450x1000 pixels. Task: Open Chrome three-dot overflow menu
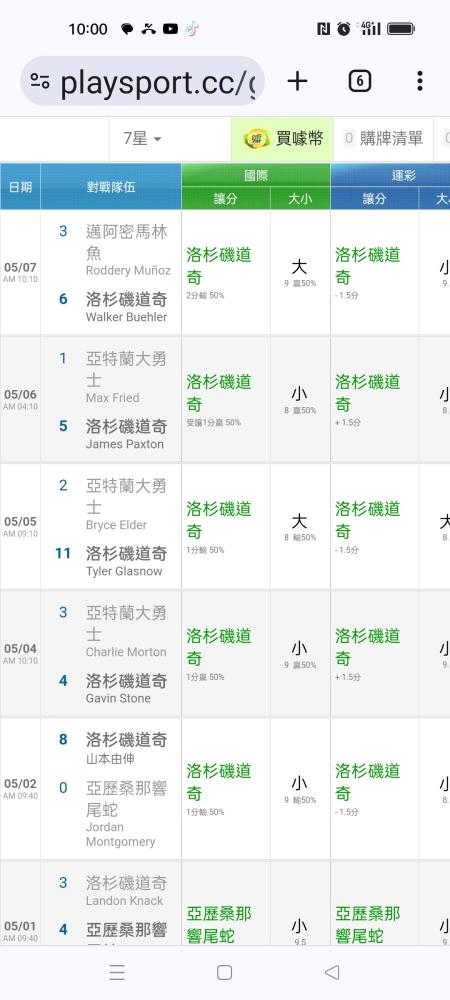pos(419,81)
